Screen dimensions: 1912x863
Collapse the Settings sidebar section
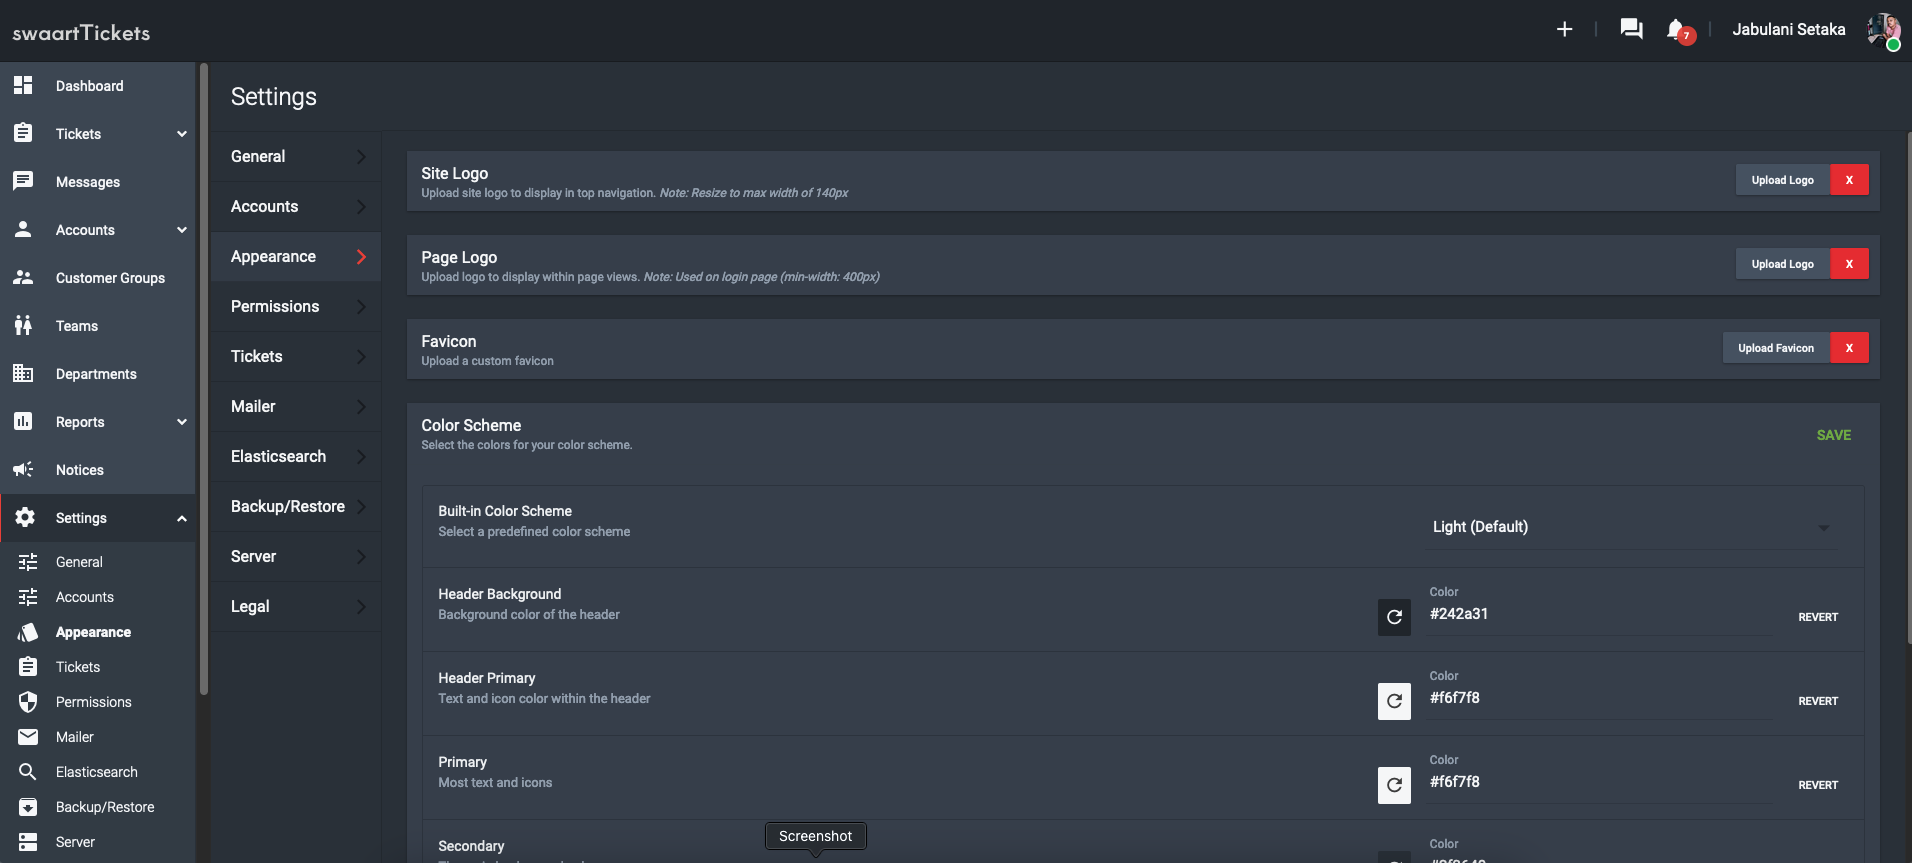coord(182,518)
